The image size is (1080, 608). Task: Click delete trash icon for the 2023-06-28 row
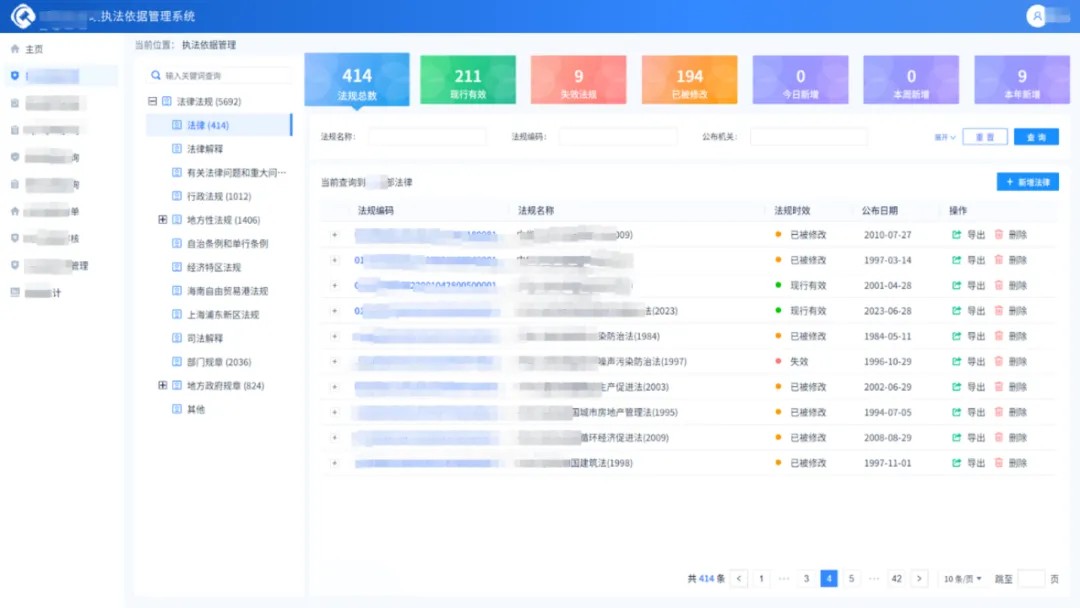click(998, 311)
